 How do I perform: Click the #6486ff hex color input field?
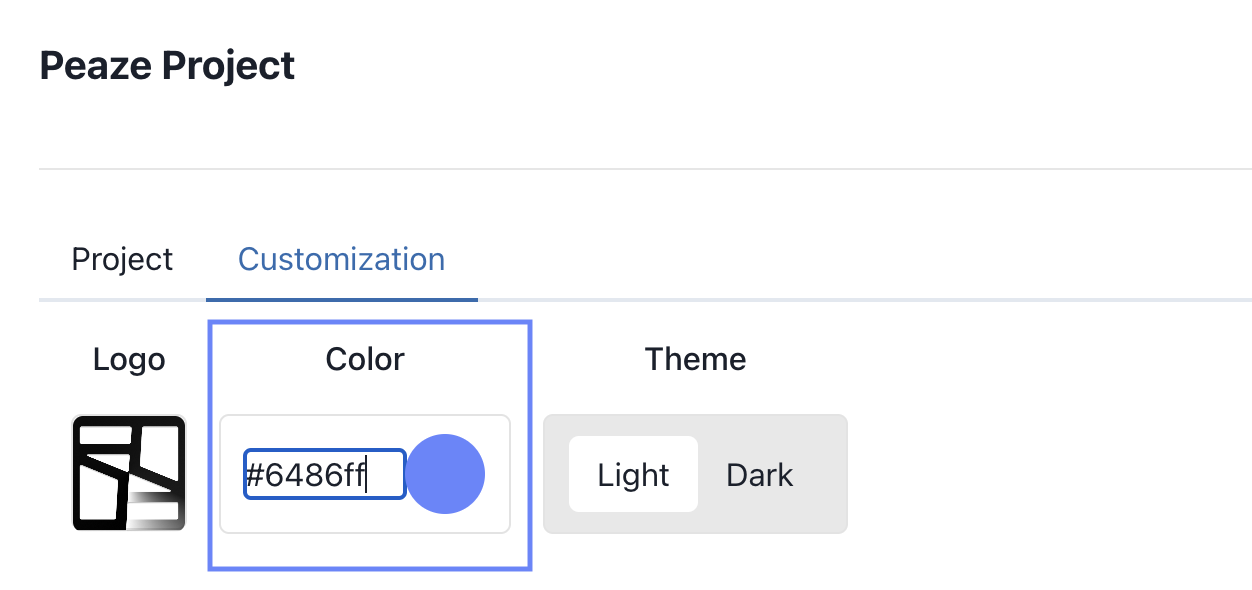[323, 474]
